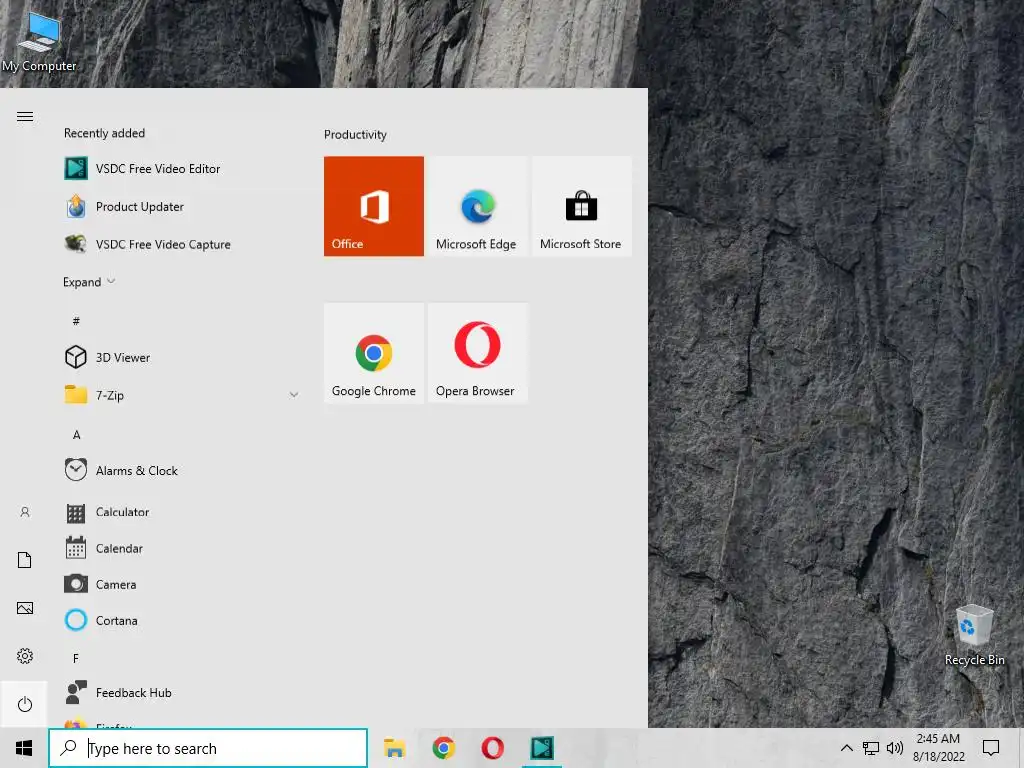Open Documents from the Start sidebar
The height and width of the screenshot is (768, 1024).
point(25,560)
